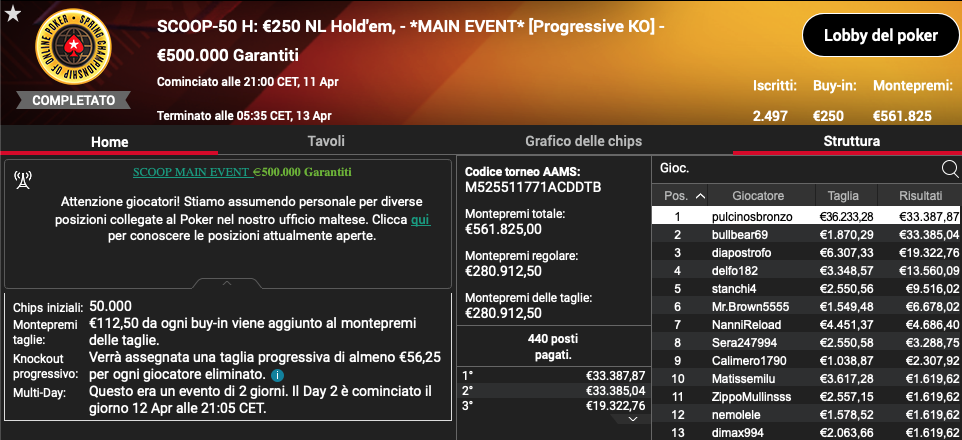Select the Struttura tab

(852, 141)
